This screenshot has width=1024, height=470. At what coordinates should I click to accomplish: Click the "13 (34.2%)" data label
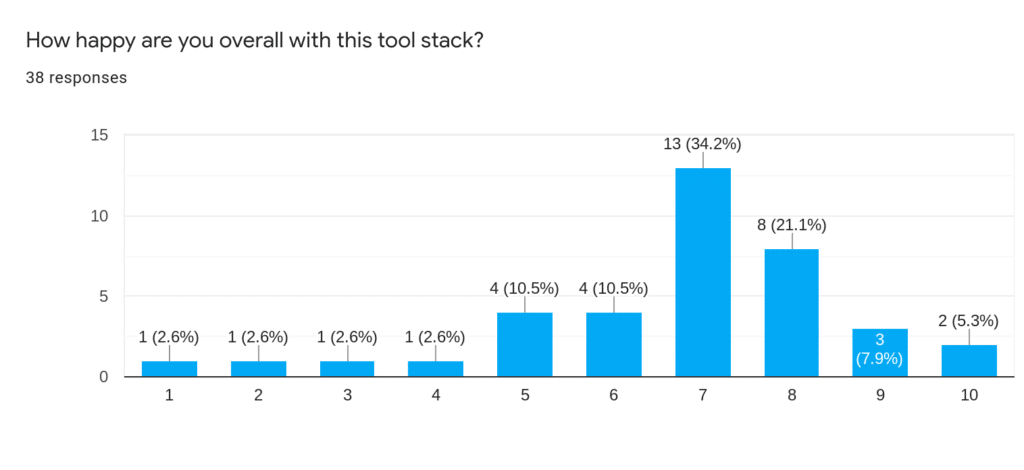coord(703,144)
